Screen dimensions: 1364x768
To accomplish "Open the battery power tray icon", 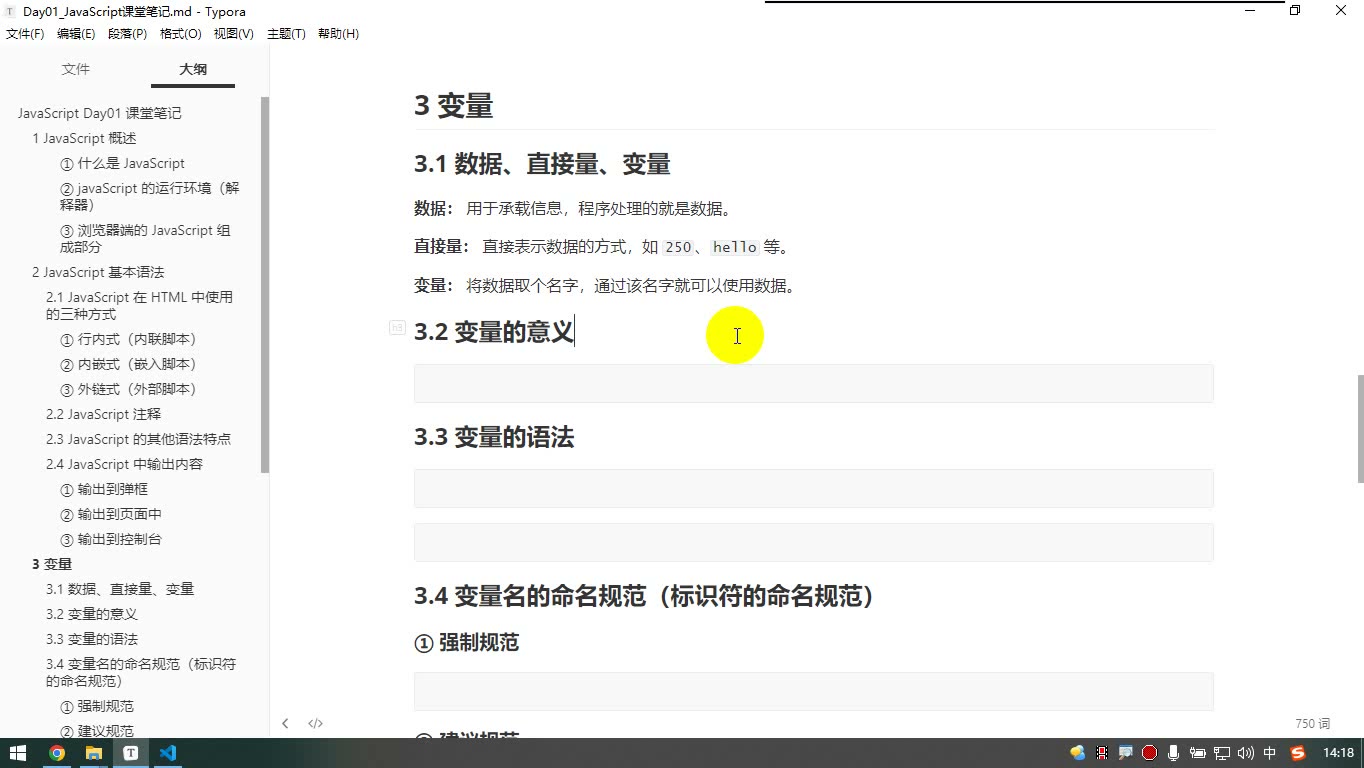I will pyautogui.click(x=1197, y=753).
